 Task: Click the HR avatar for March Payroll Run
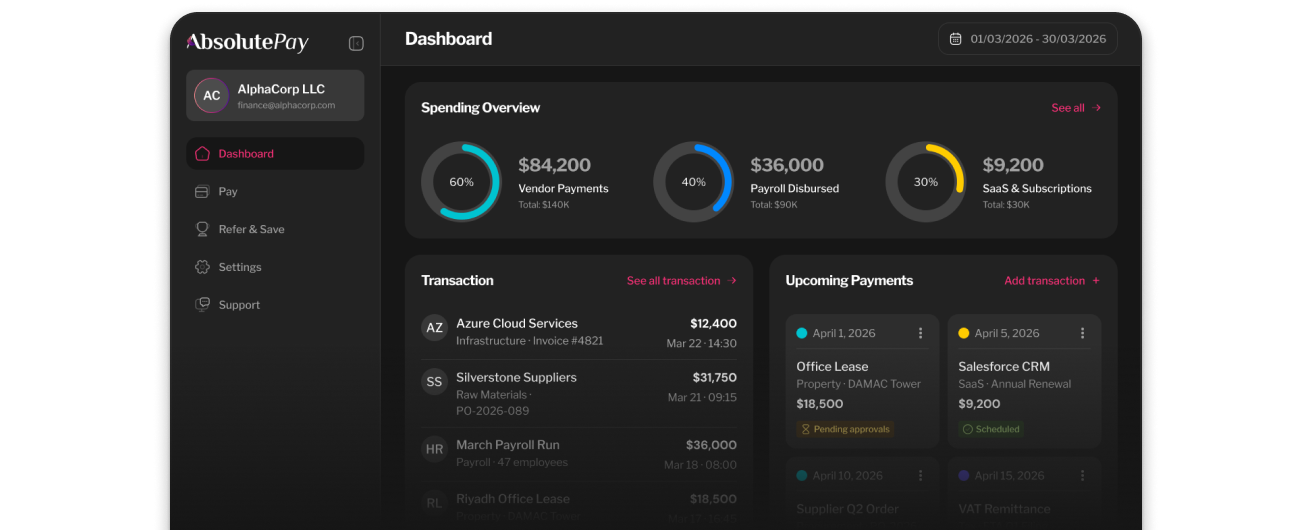click(x=434, y=449)
